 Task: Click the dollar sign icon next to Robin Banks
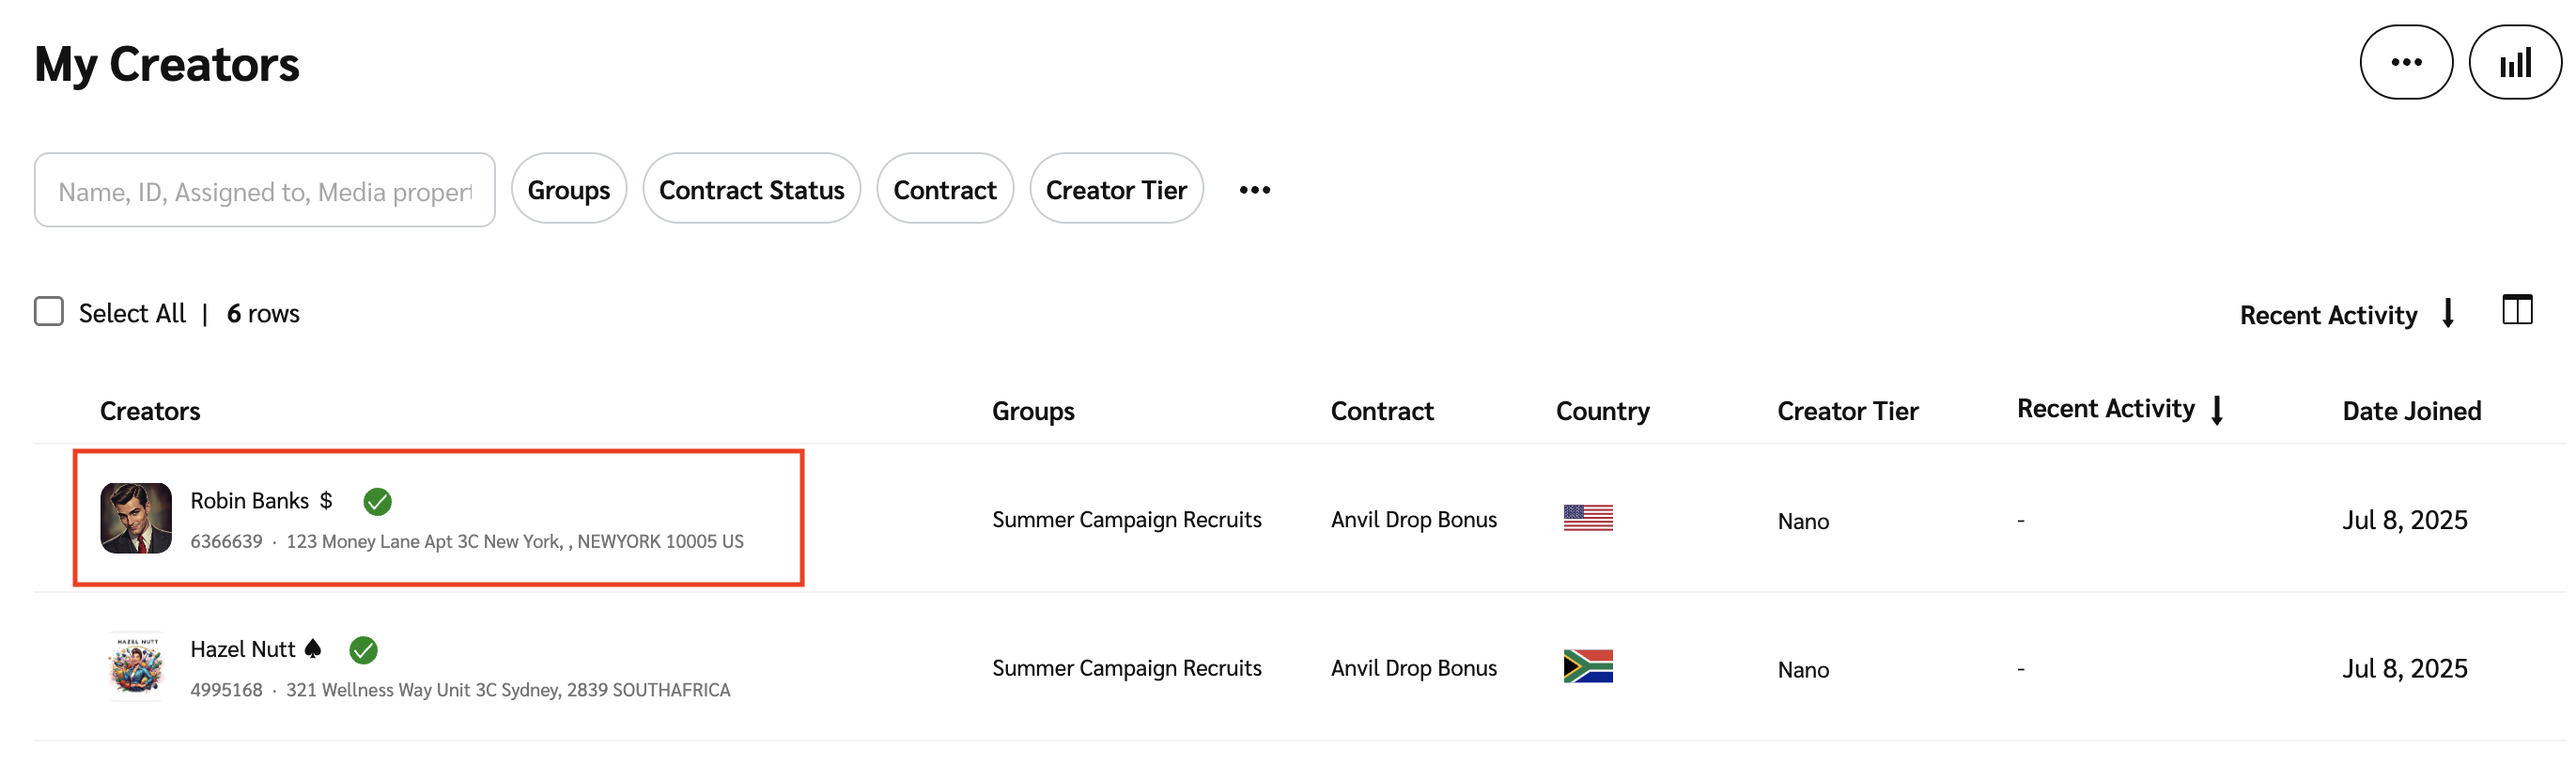[327, 500]
